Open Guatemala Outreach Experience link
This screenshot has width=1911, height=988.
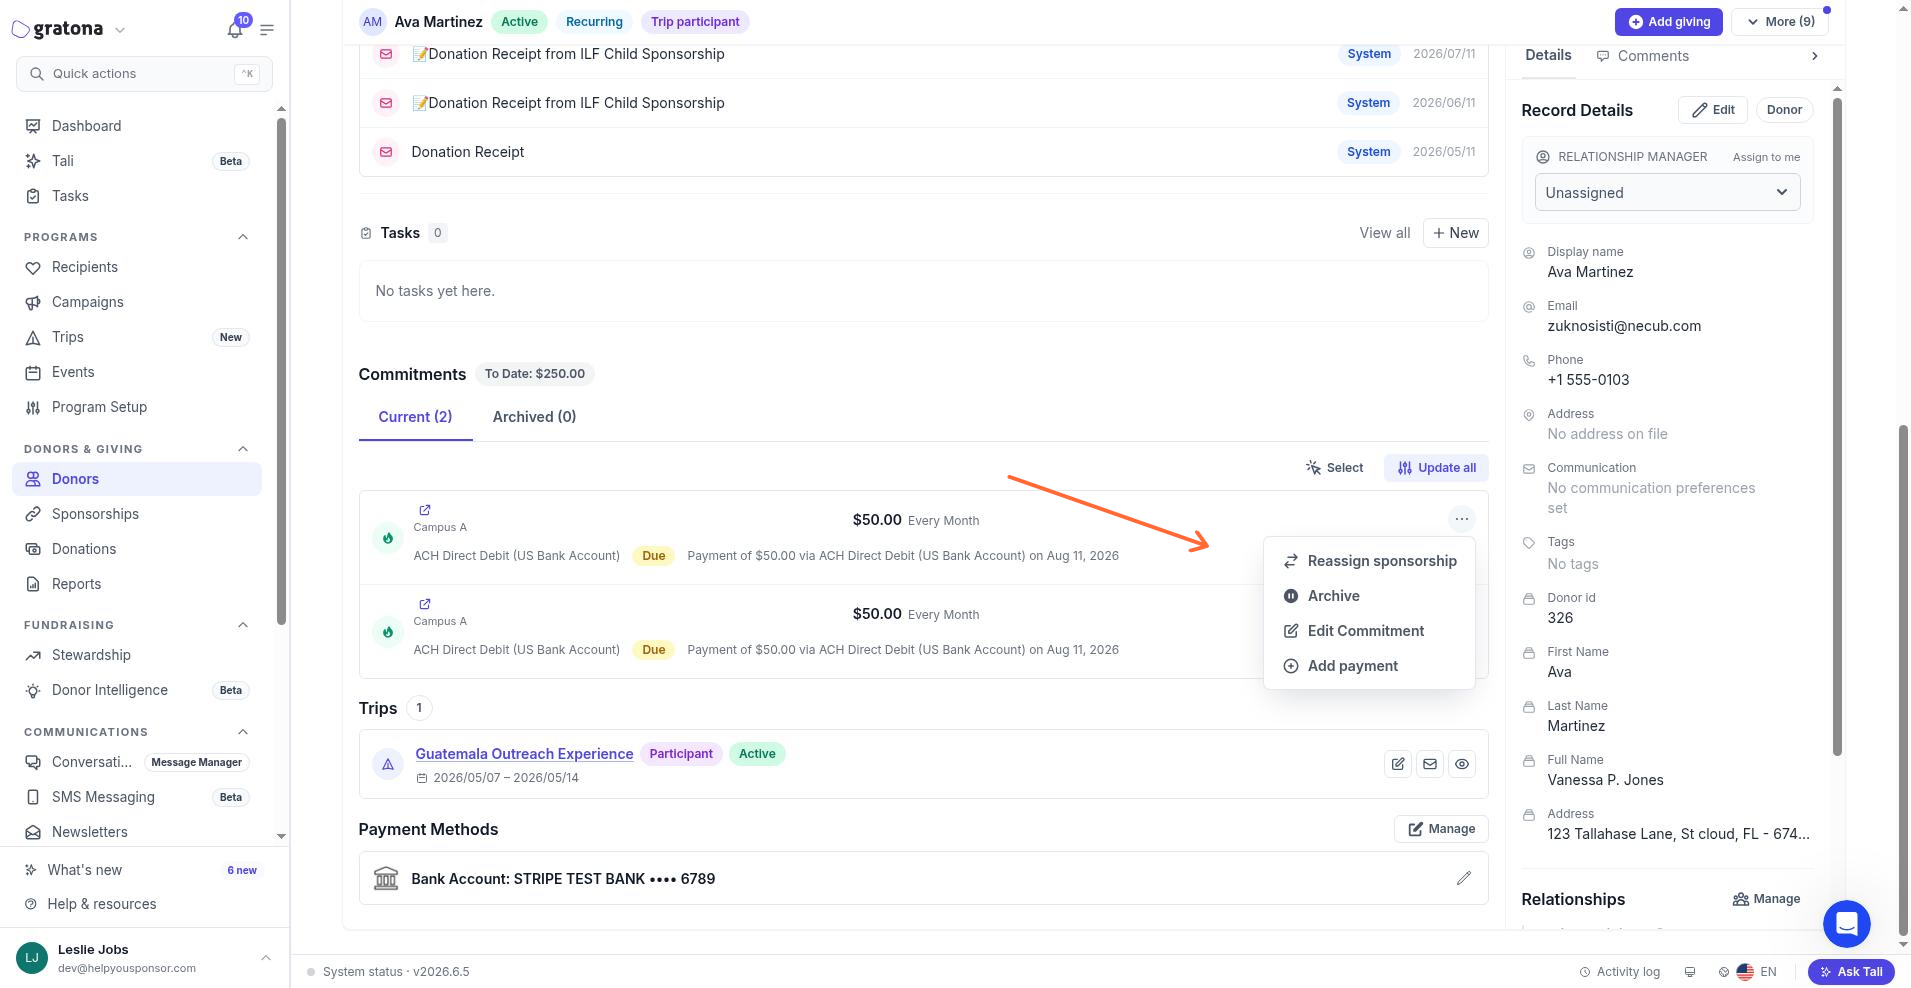click(524, 754)
